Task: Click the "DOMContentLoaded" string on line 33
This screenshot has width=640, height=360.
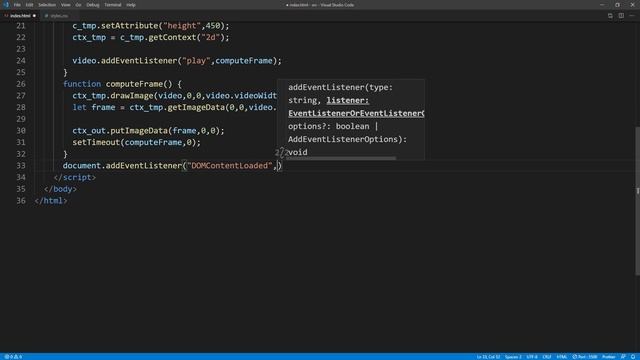Action: coord(229,166)
